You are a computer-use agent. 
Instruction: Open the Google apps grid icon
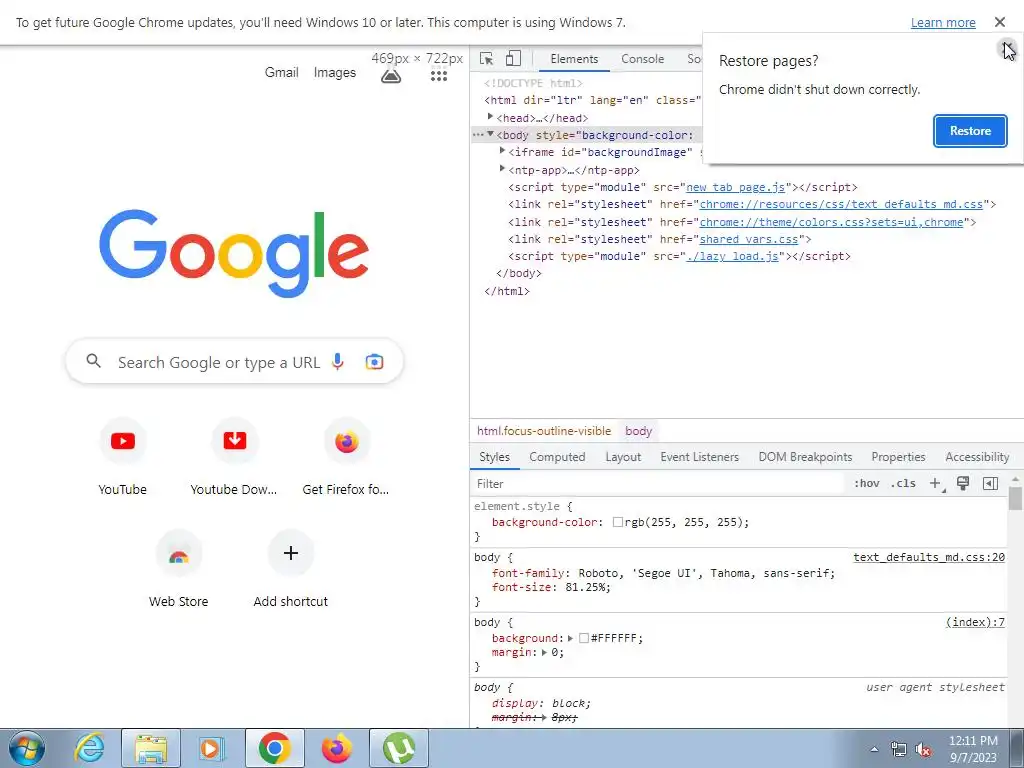pyautogui.click(x=439, y=75)
